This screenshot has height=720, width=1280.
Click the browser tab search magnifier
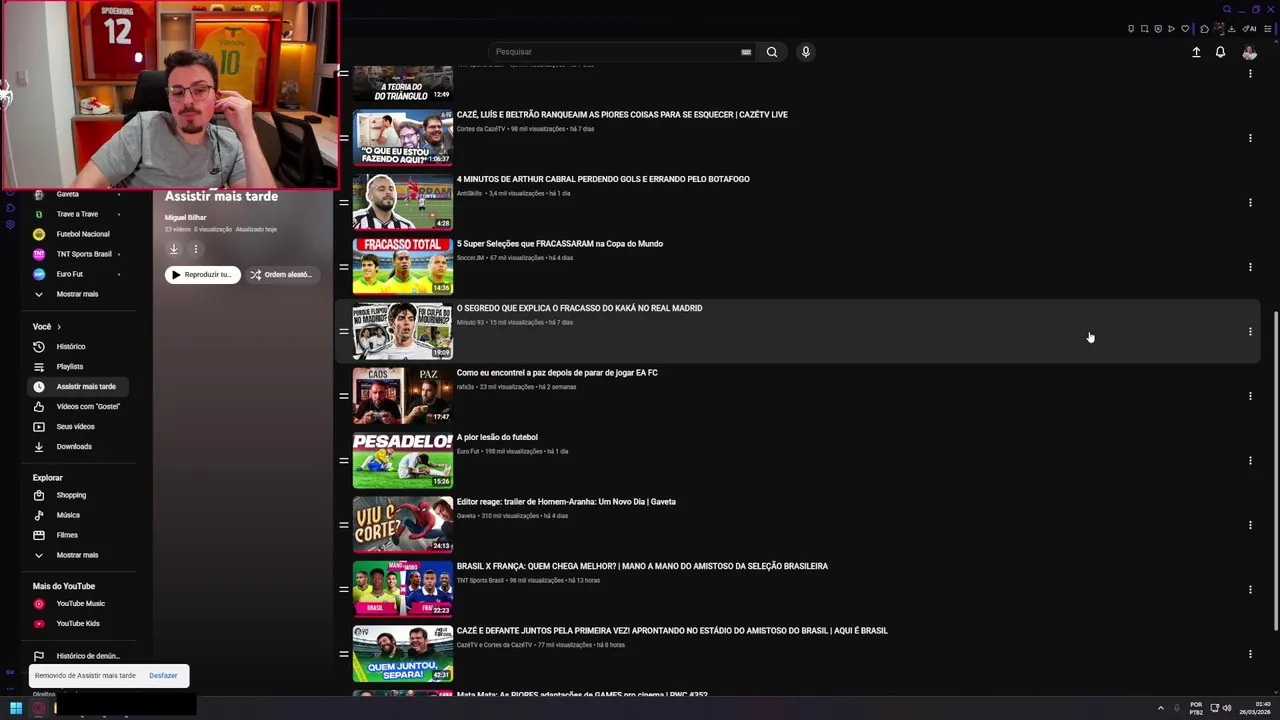pyautogui.click(x=1227, y=9)
